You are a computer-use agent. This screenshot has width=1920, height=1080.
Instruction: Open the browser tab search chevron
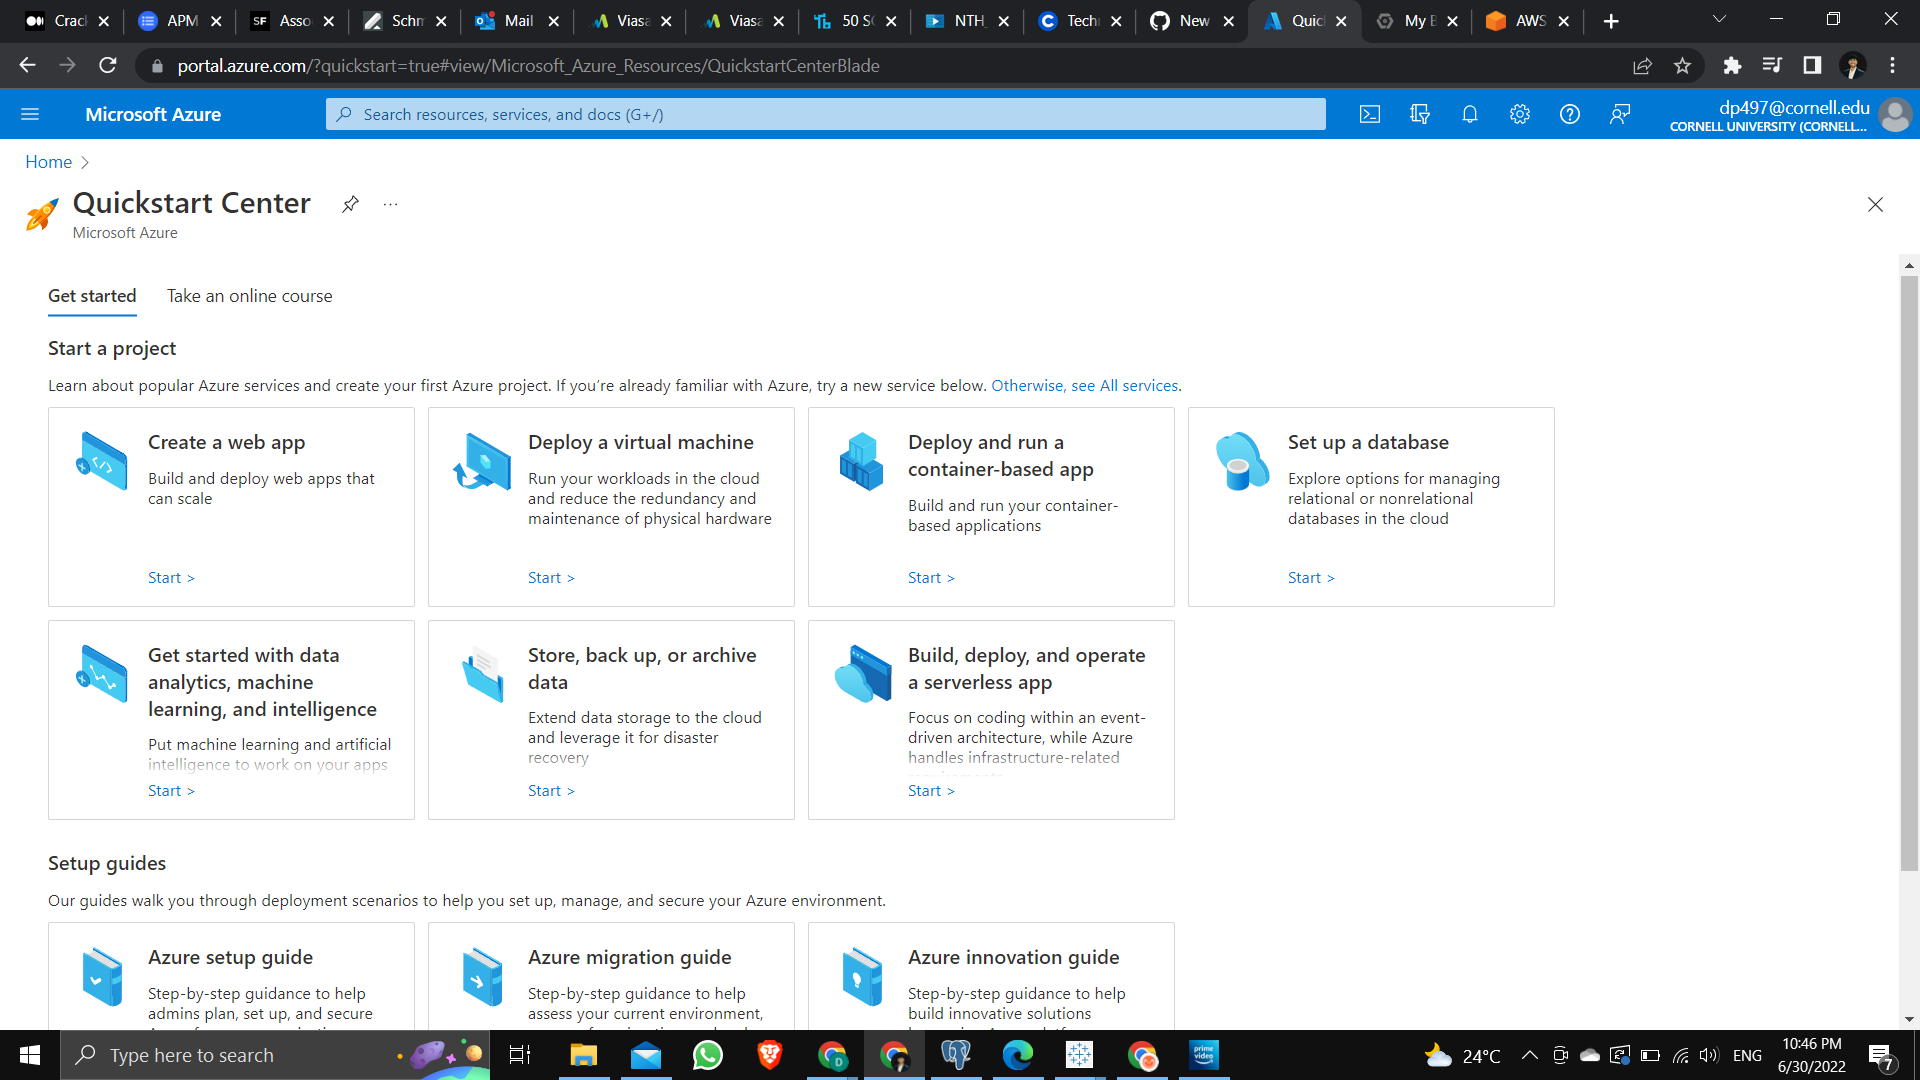(x=1718, y=19)
